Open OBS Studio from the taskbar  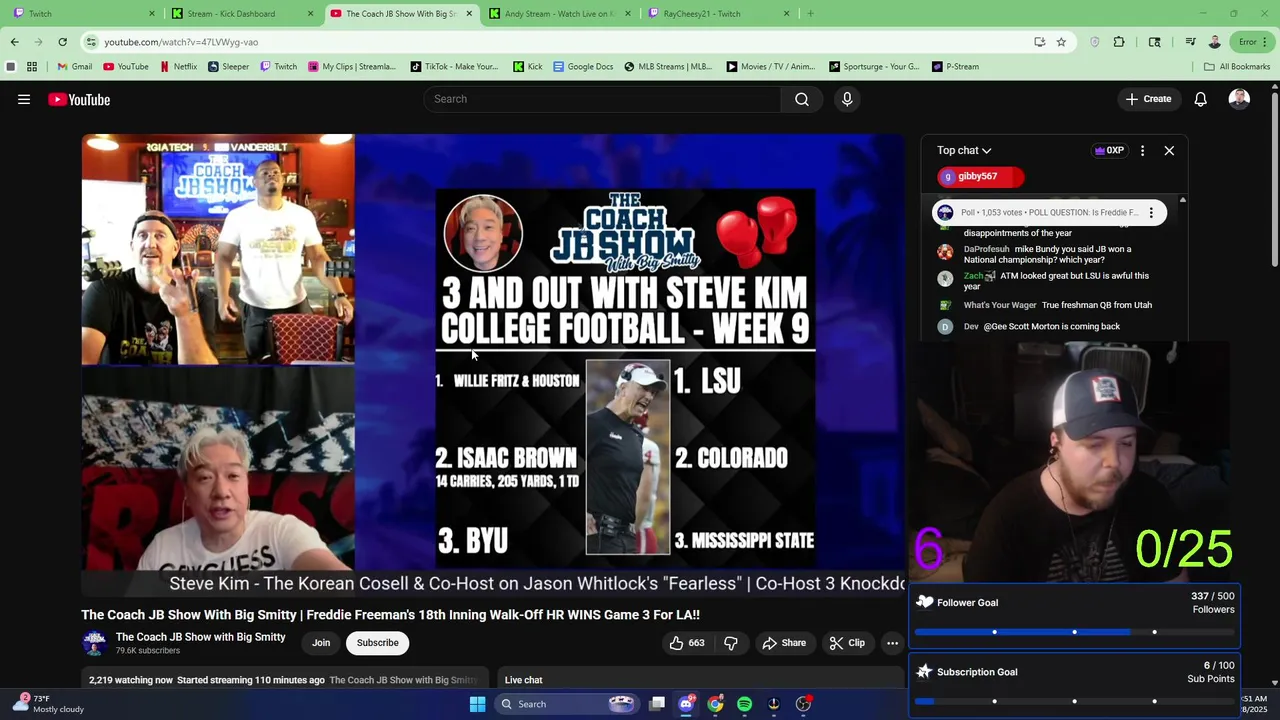803,704
